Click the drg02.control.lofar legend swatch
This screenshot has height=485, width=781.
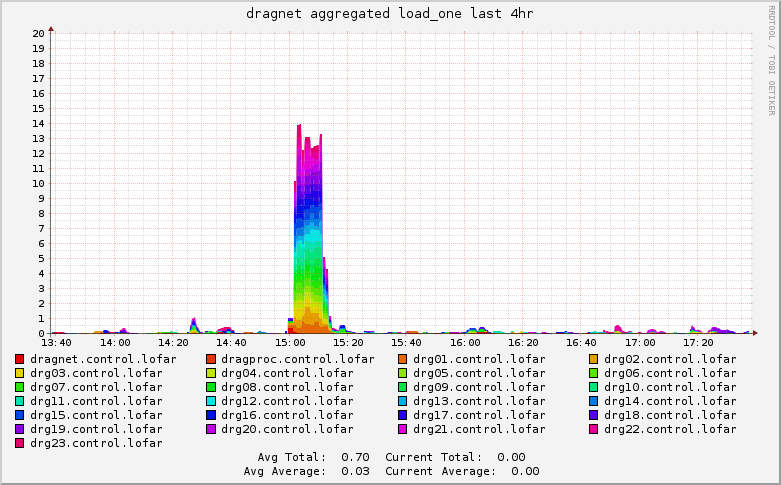[593, 359]
